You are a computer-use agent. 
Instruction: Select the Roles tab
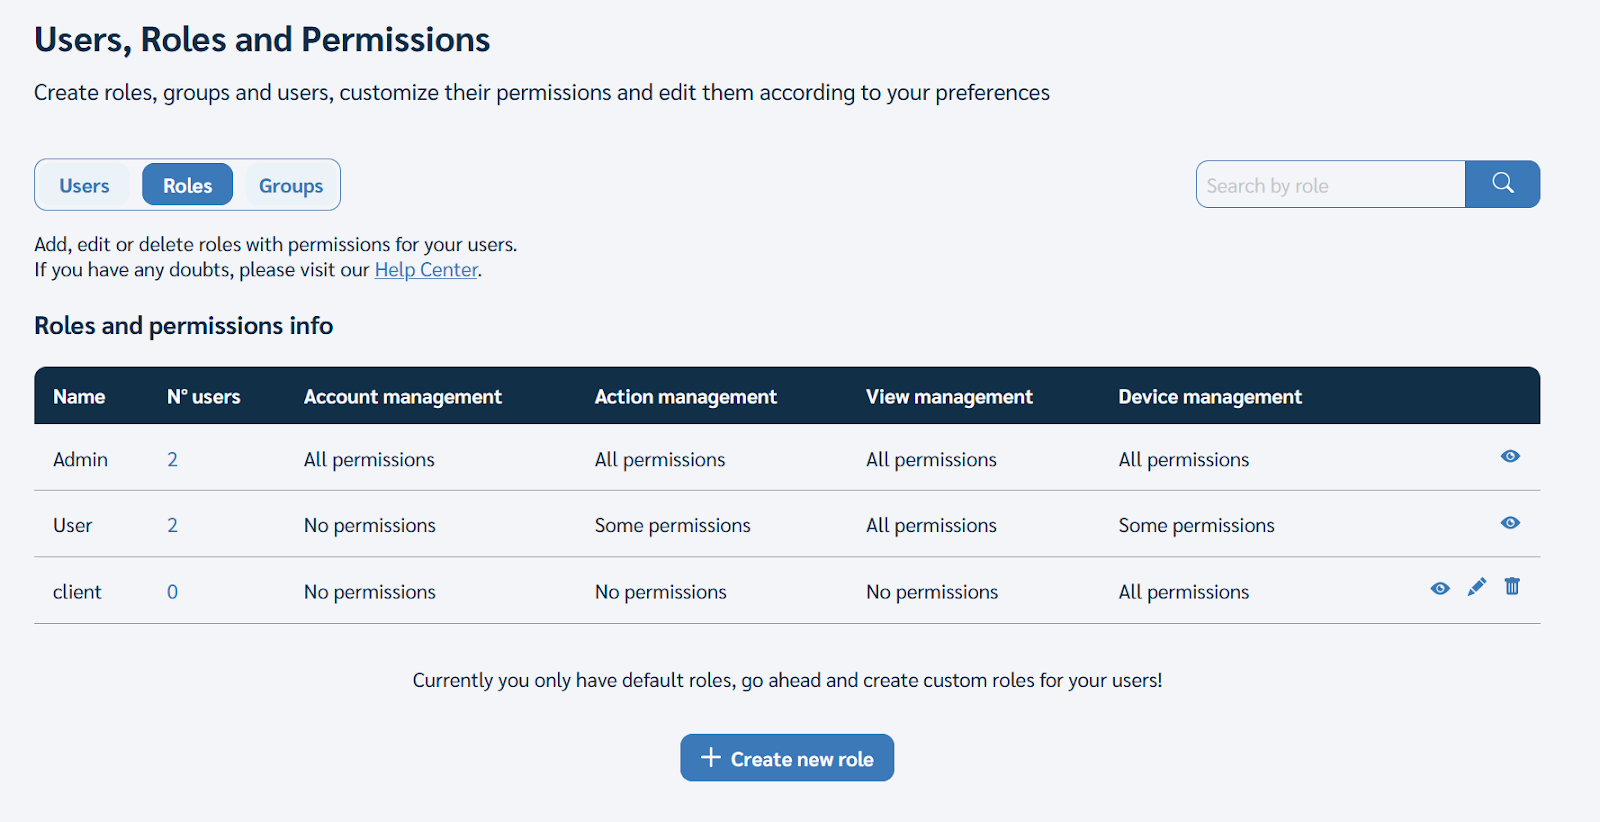[x=187, y=186]
